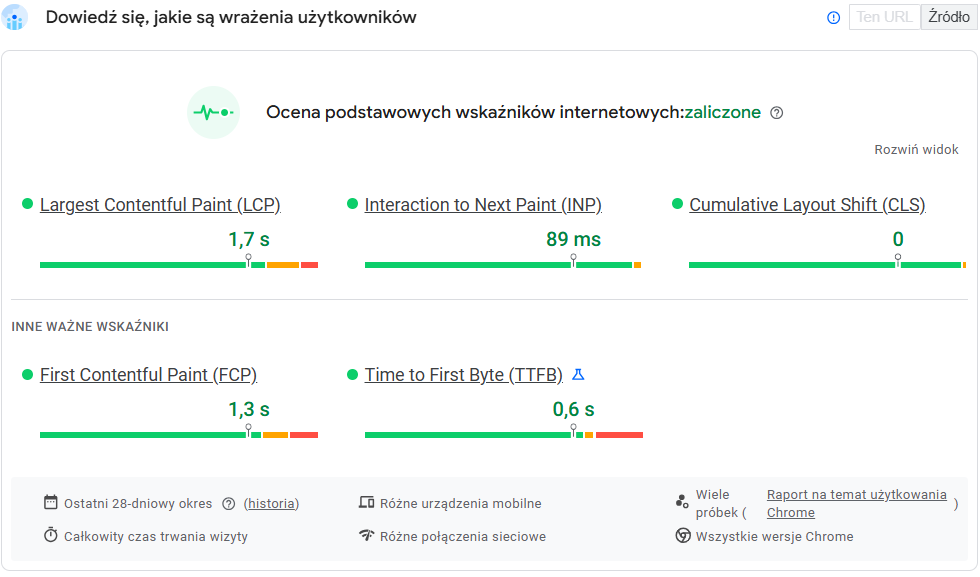Viewport: 980px width, 577px height.
Task: Click the experiment flask icon beside TTFB
Action: (578, 374)
